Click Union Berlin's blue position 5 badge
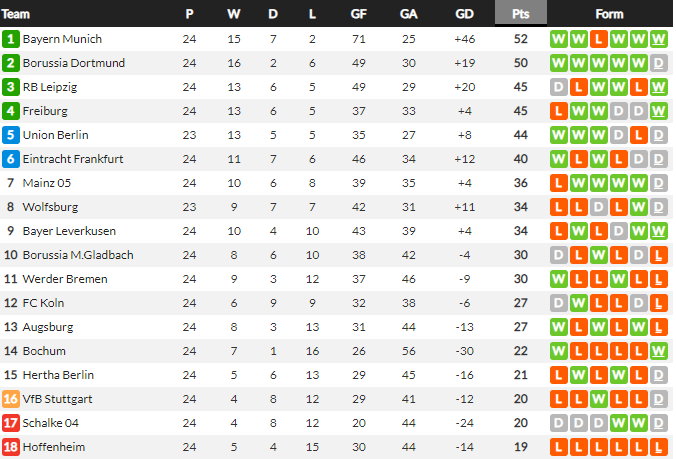The image size is (676, 459). coord(11,135)
